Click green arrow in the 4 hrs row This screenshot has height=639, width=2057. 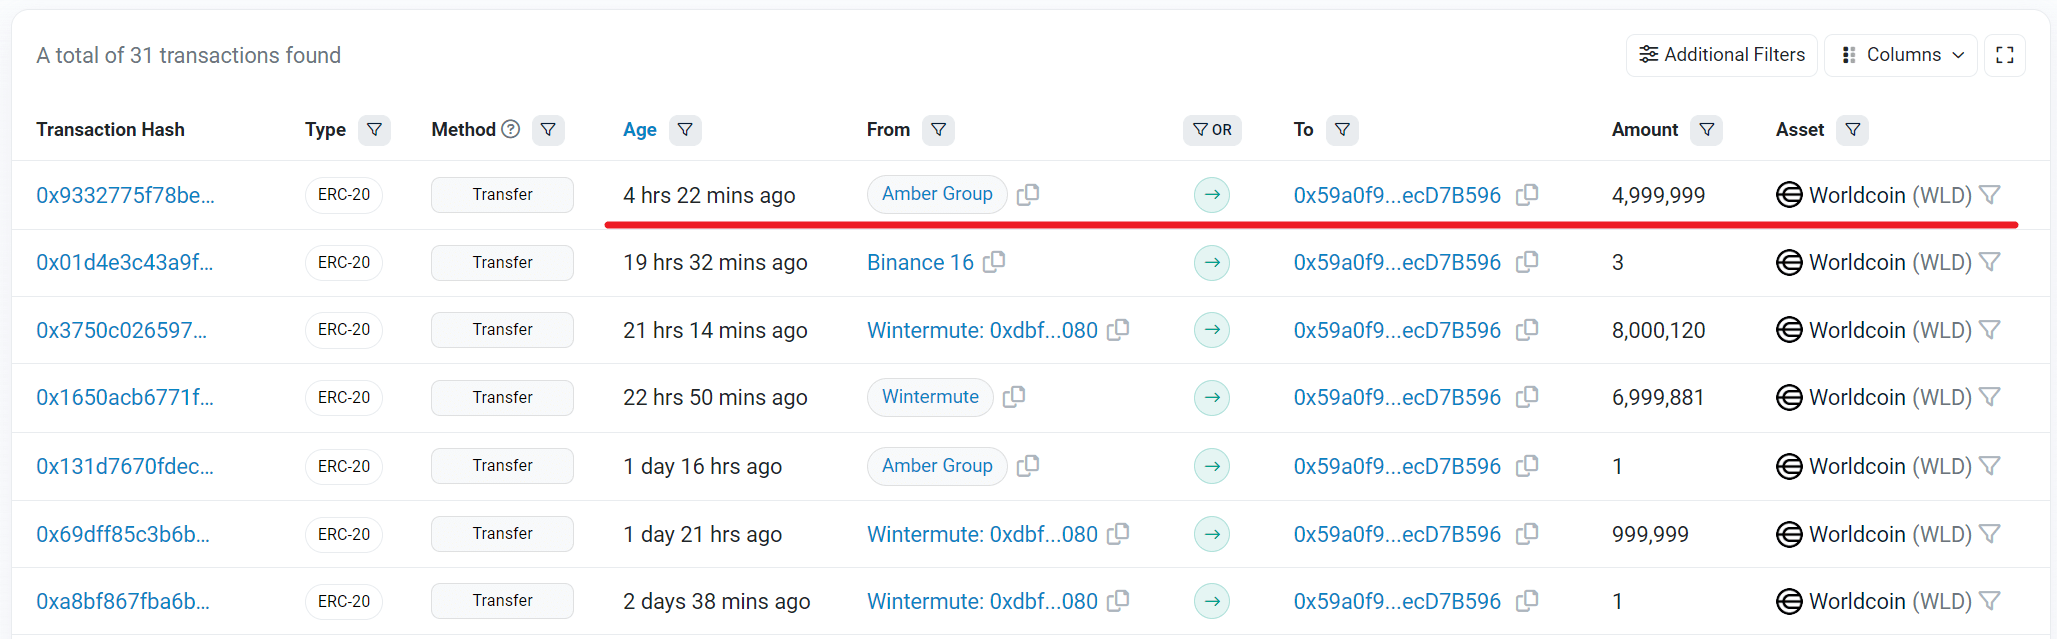coord(1212,195)
